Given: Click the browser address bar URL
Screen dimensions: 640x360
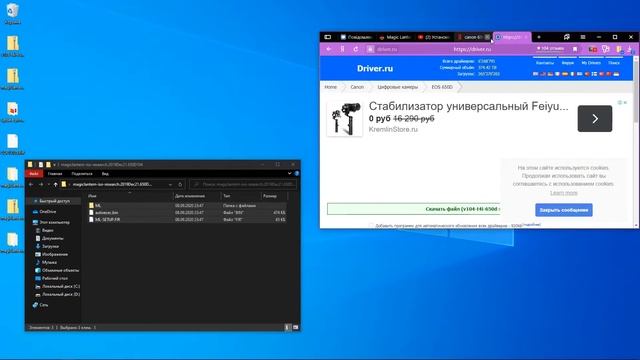Looking at the screenshot, I should [x=472, y=49].
